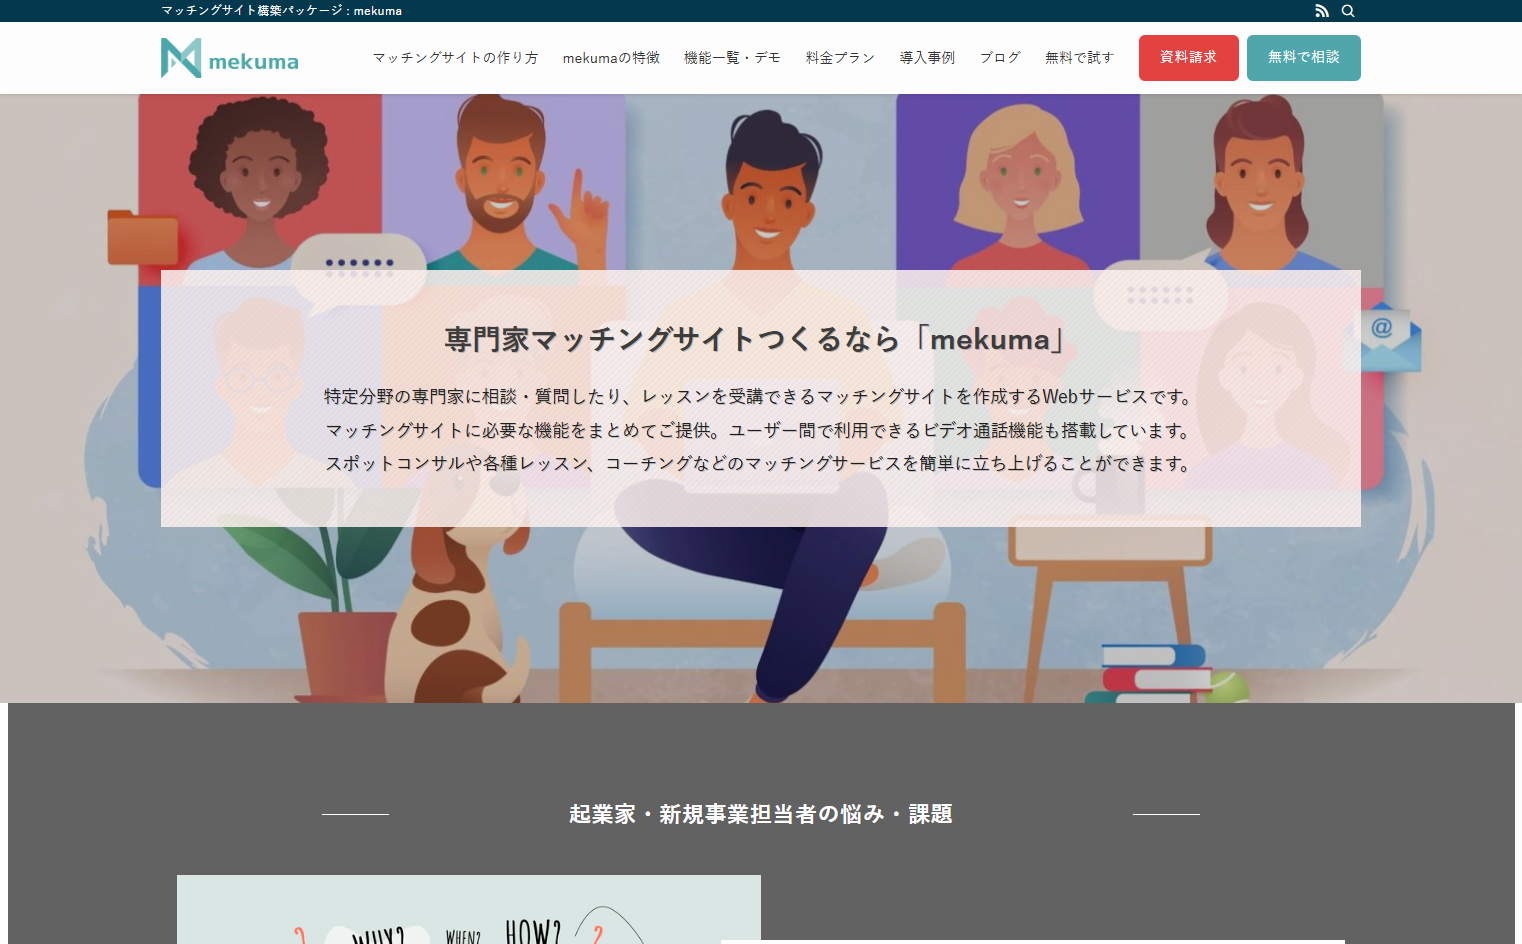The height and width of the screenshot is (944, 1522).
Task: Open the RSS feed icon
Action: point(1322,11)
